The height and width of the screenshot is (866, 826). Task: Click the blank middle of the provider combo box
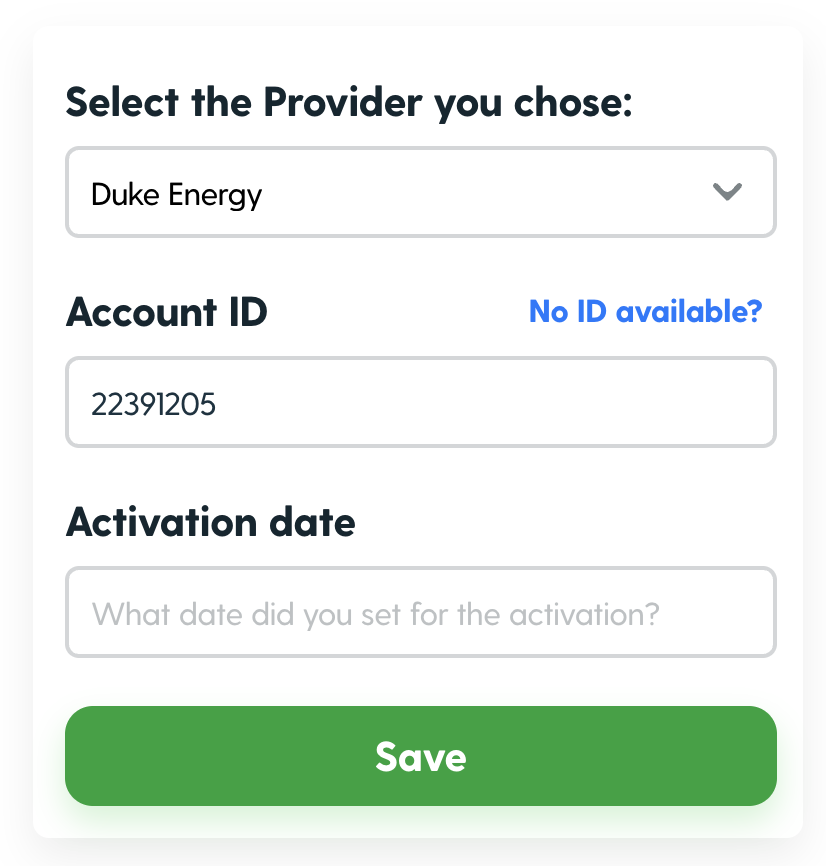[486, 193]
